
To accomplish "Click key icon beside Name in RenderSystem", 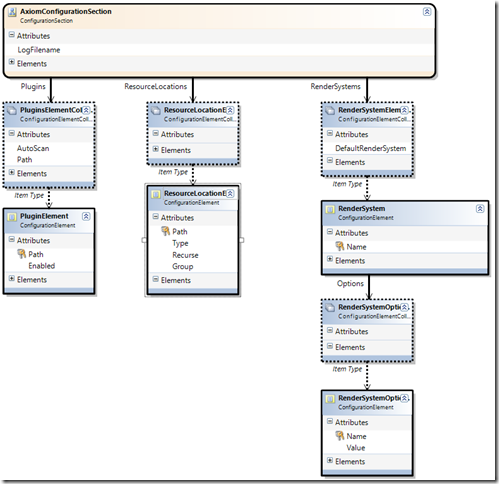I will pyautogui.click(x=340, y=247).
